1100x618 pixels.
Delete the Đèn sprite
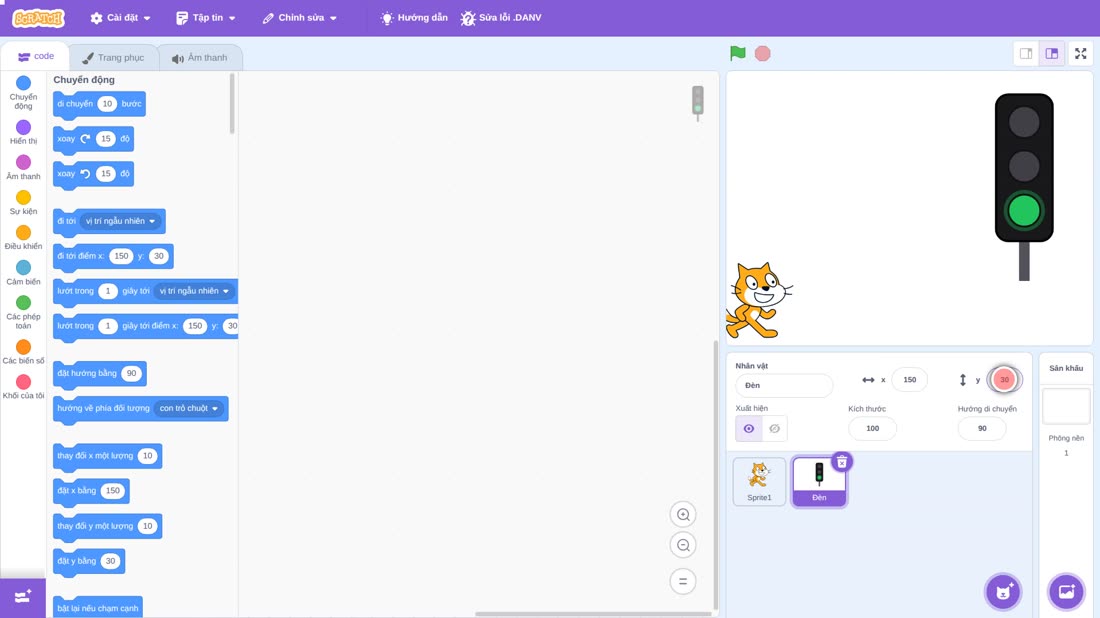pos(841,462)
